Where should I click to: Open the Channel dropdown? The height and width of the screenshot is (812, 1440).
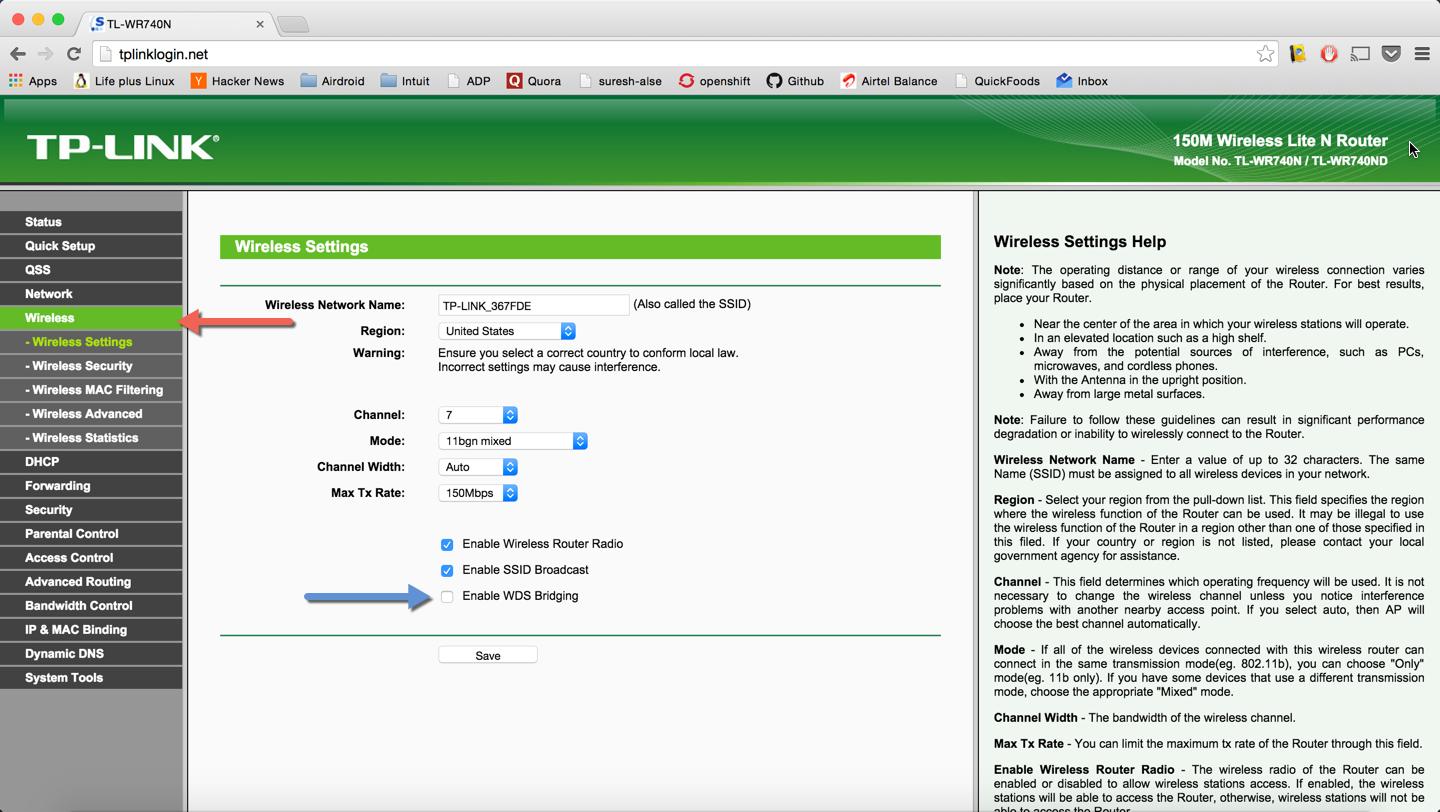[x=478, y=415]
